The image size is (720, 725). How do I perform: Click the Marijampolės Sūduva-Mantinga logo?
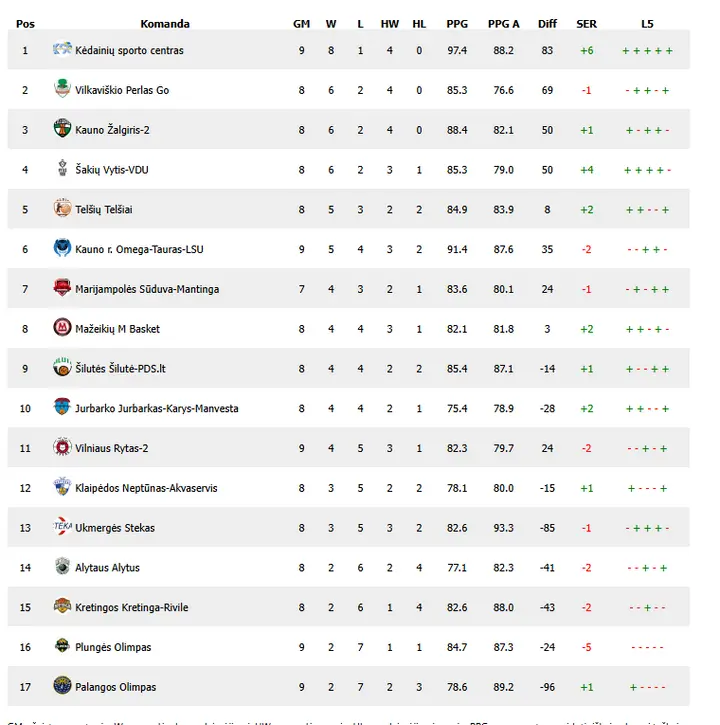(62, 288)
